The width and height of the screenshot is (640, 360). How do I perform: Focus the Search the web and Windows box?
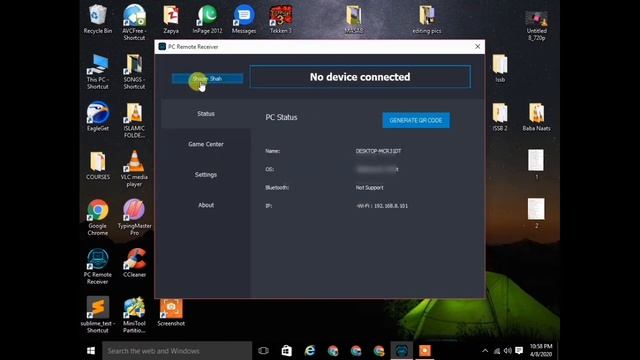point(177,351)
